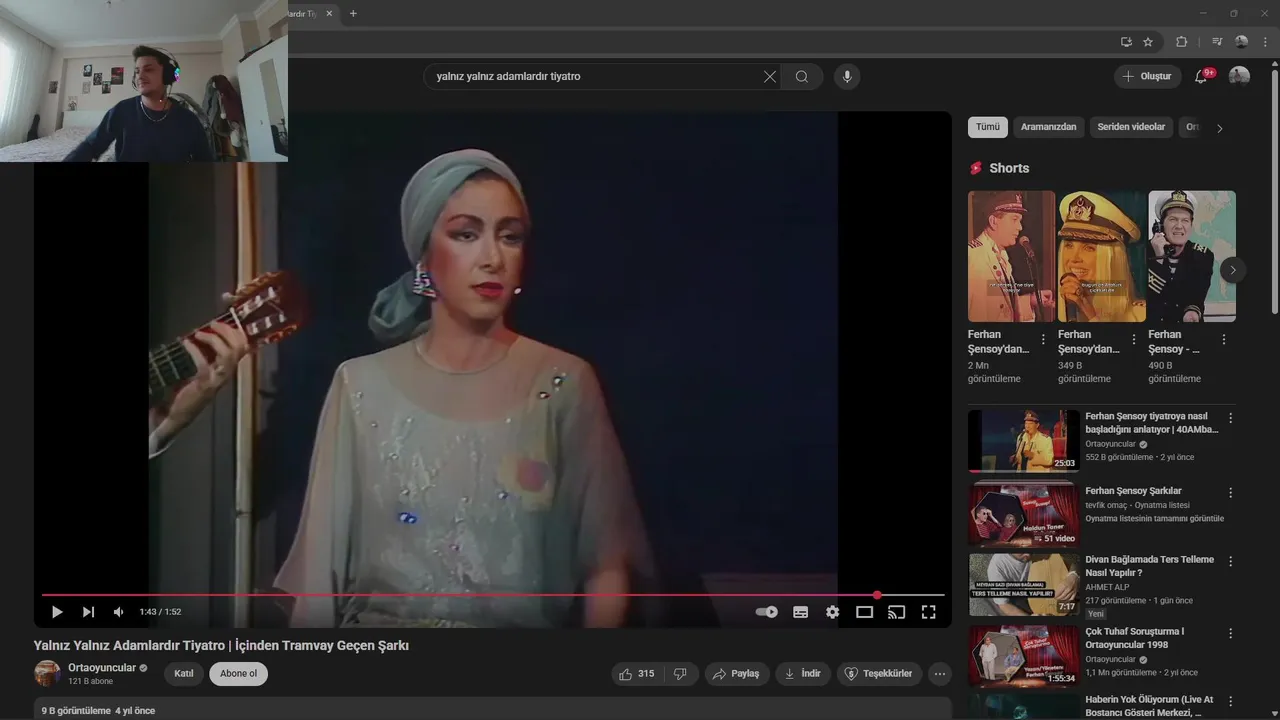Open menu for Ferhan Şensoy Şarkılar playlist
The height and width of the screenshot is (720, 1280).
click(1230, 491)
